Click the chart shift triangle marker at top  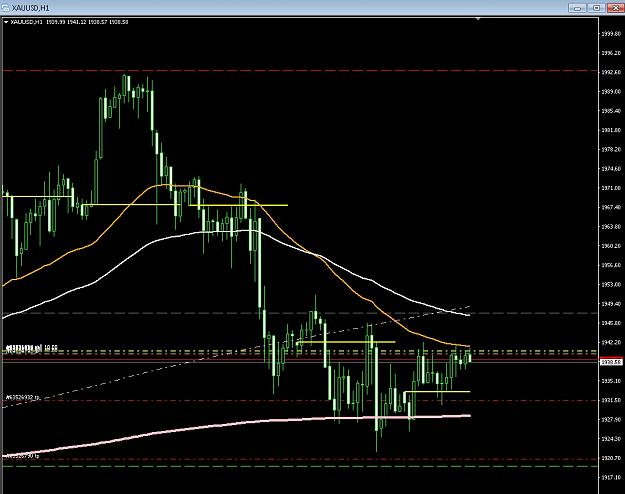[478, 19]
